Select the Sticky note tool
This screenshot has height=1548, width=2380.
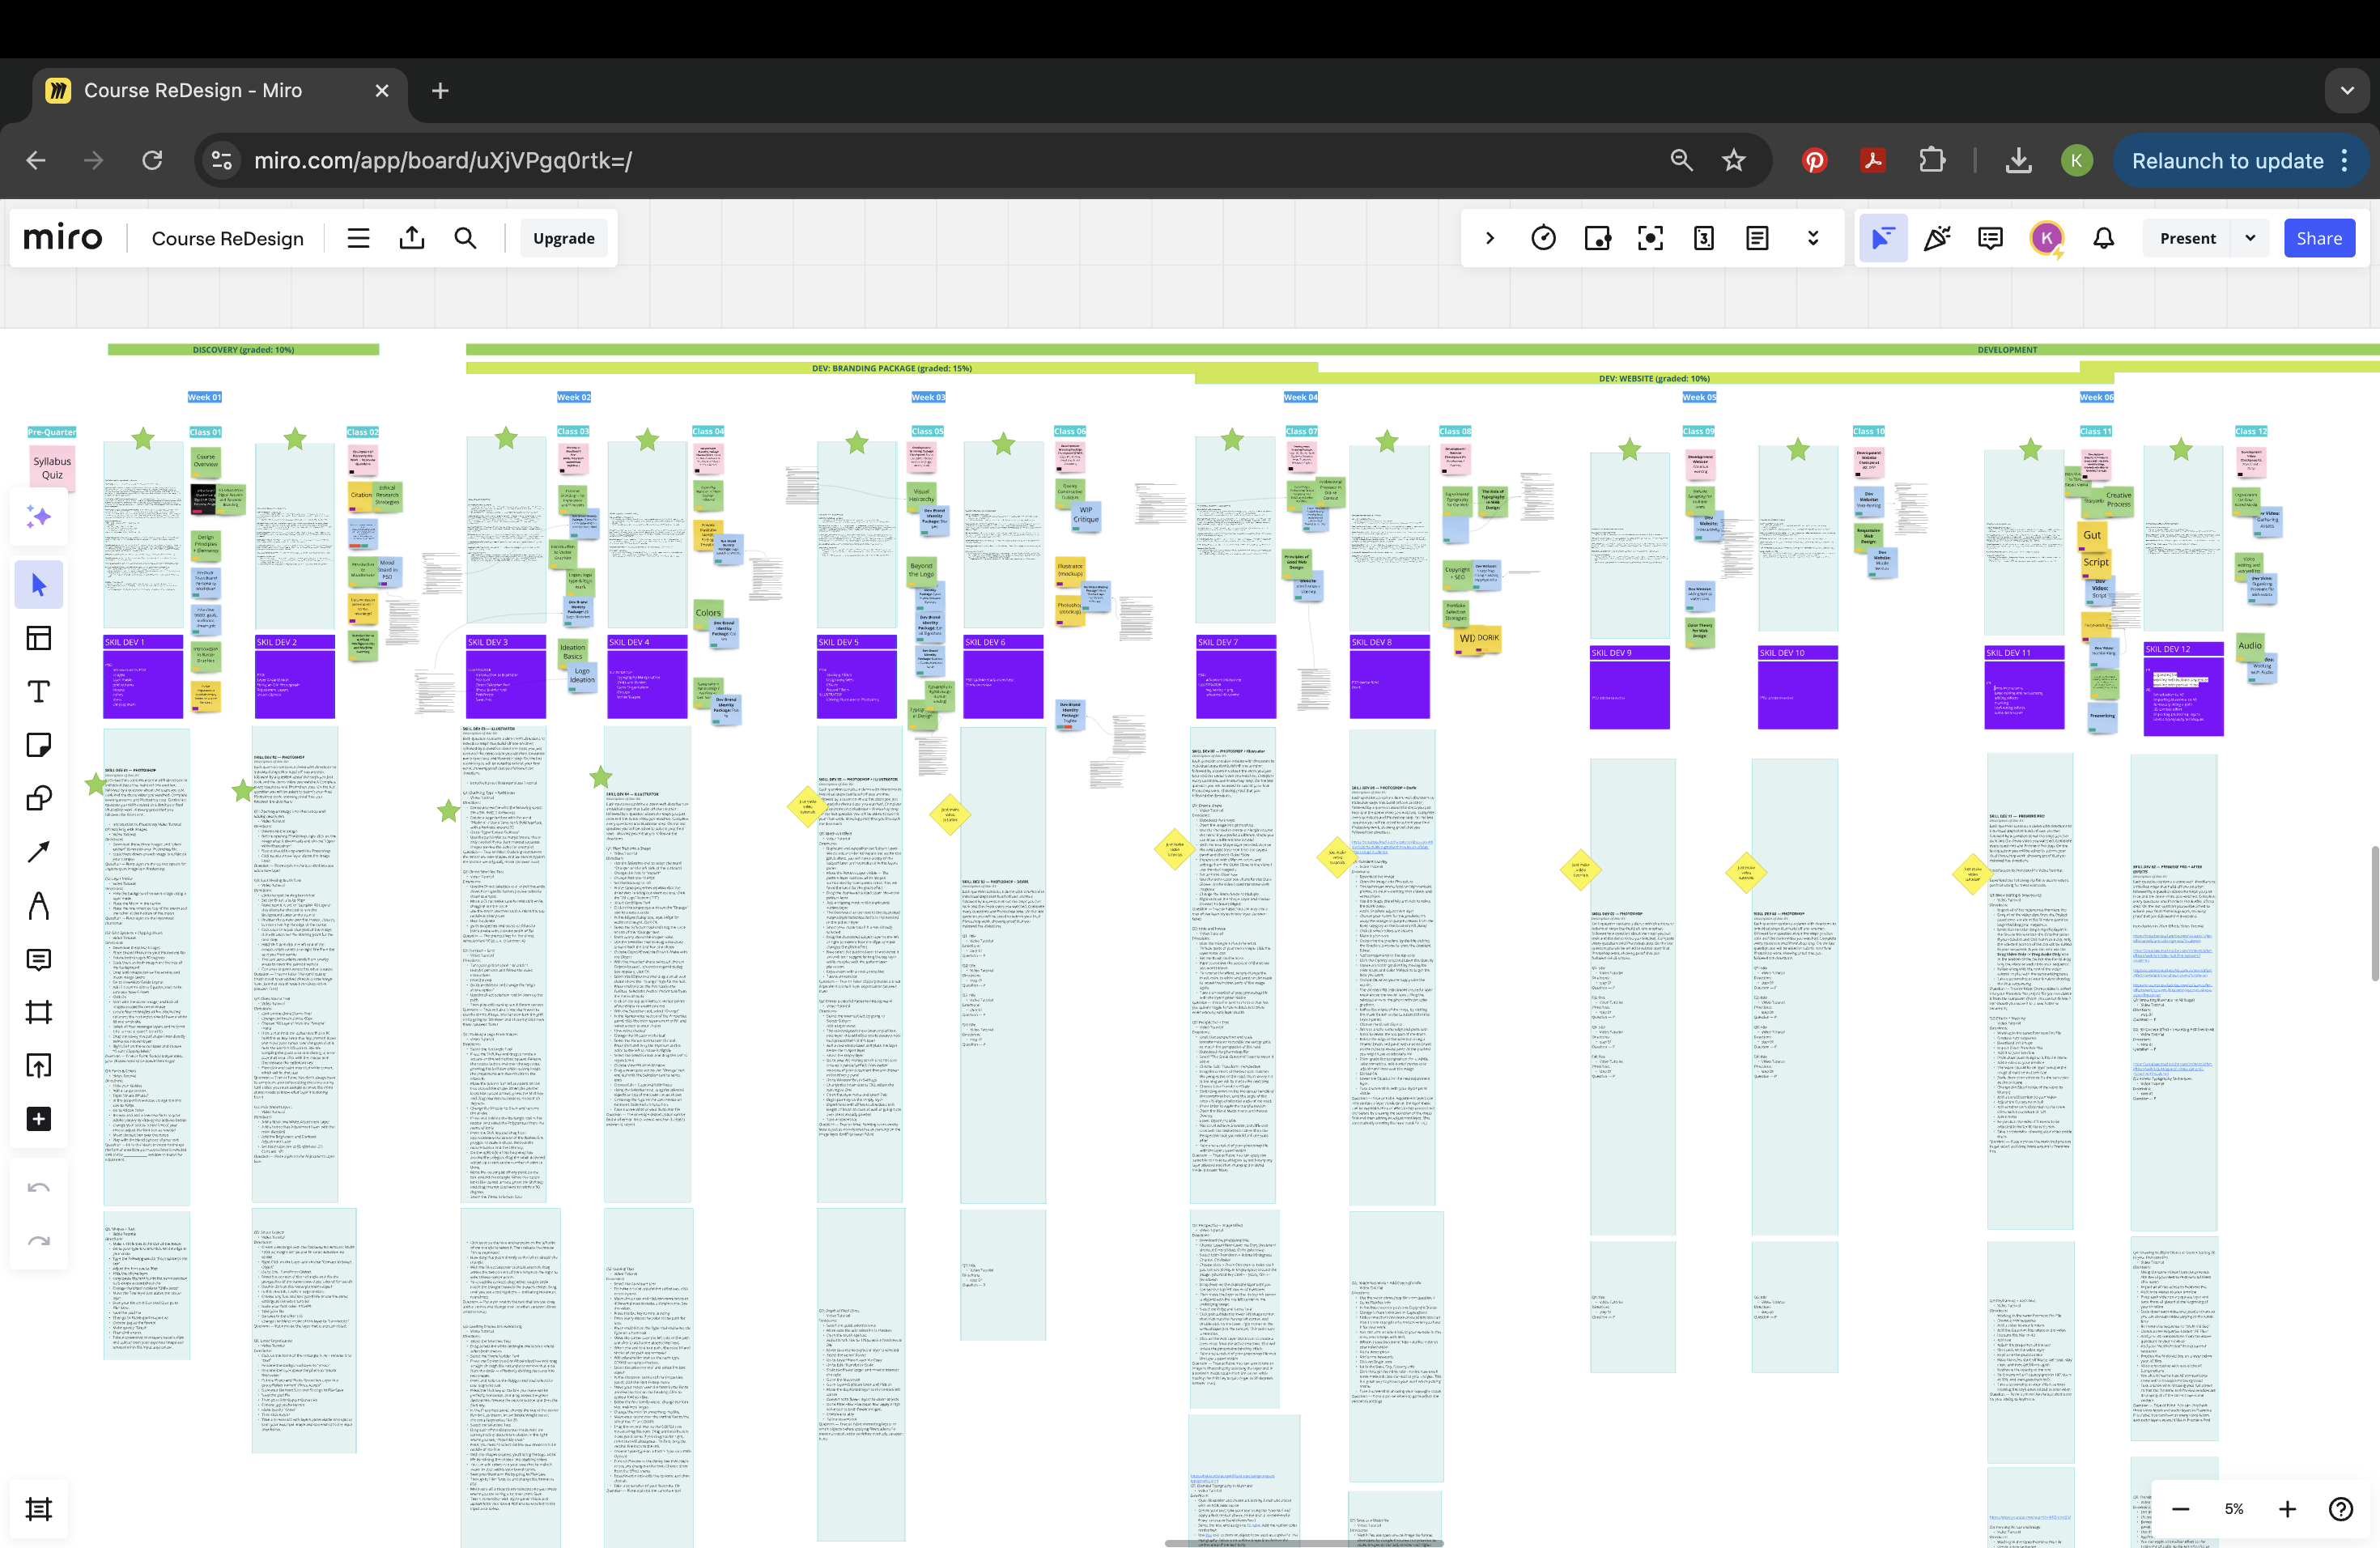(x=38, y=745)
